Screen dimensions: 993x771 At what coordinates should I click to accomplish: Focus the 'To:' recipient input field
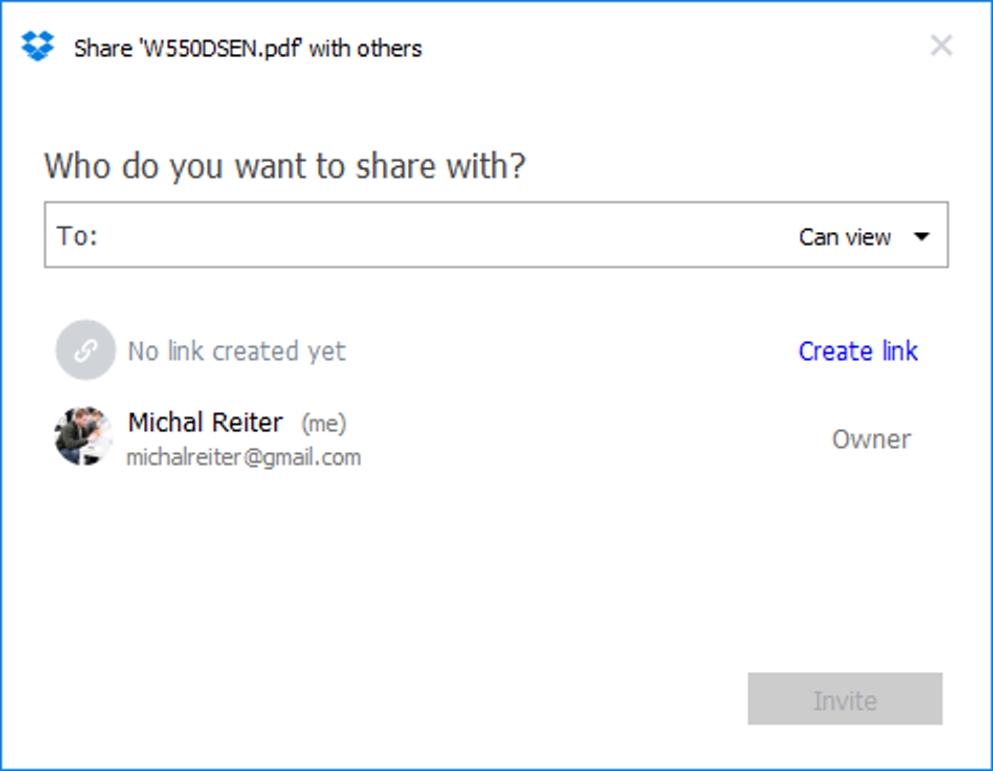pos(440,237)
